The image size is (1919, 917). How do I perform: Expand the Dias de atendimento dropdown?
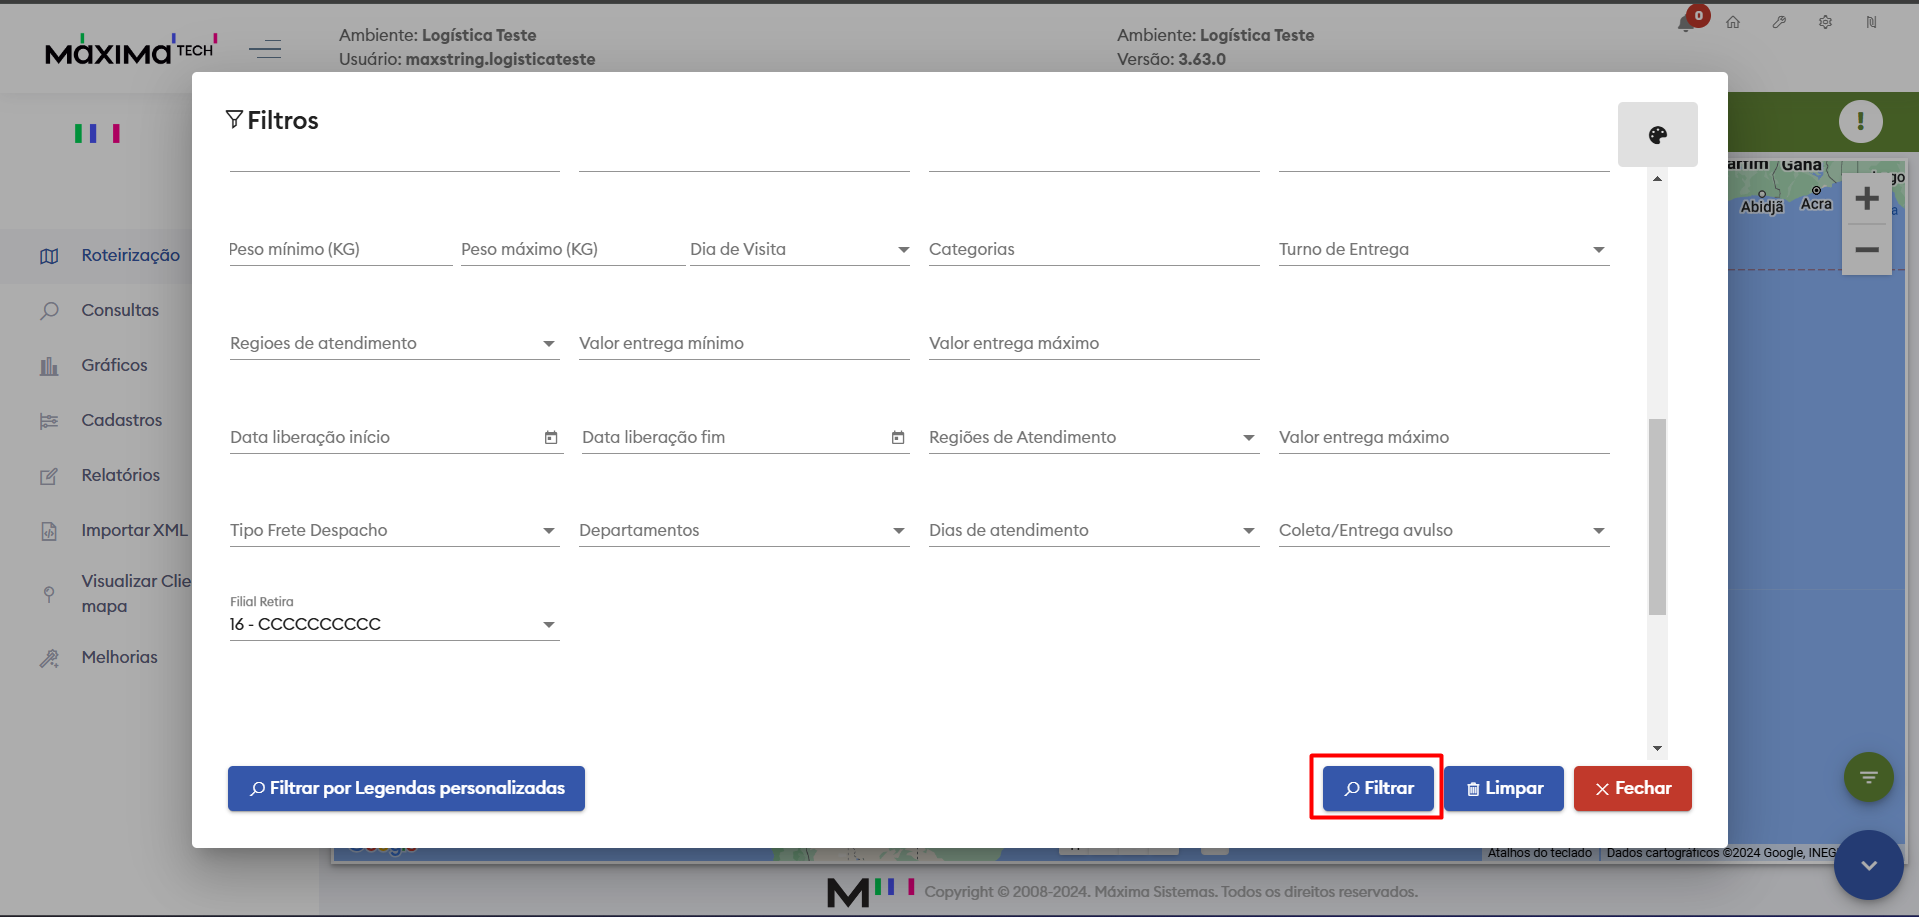click(x=1094, y=531)
